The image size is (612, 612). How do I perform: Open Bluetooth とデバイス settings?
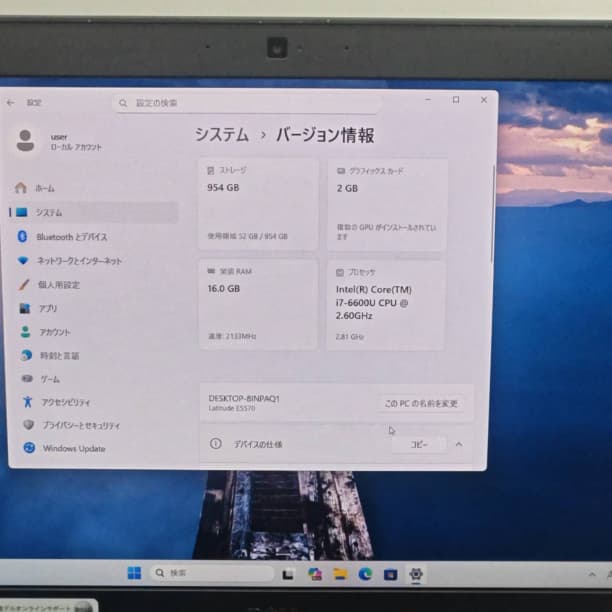coord(94,237)
